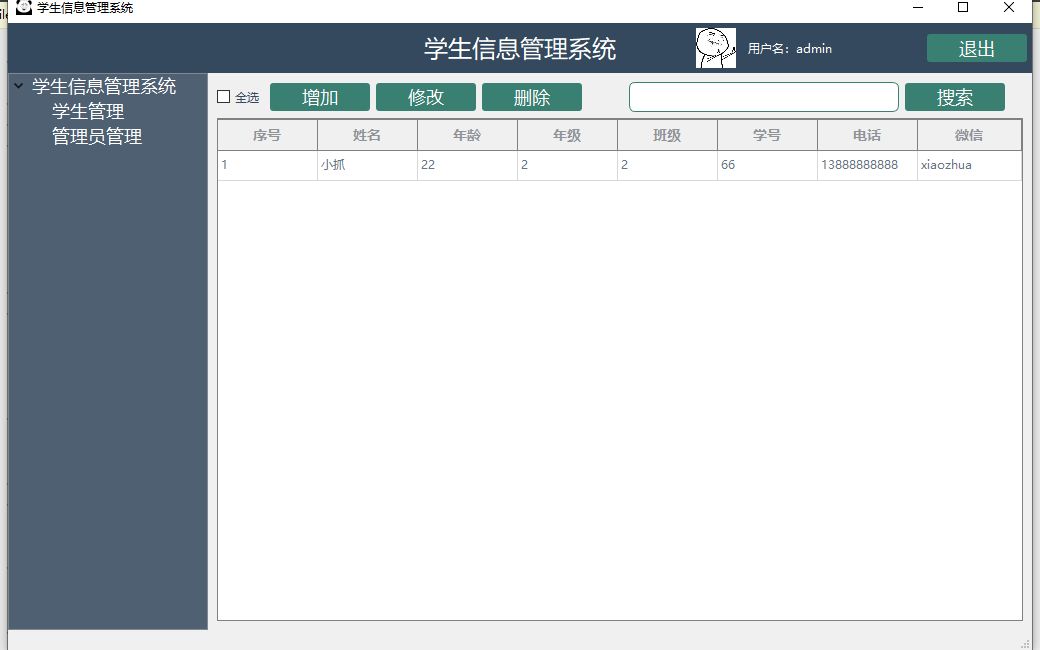Click the 姓名 column header
This screenshot has height=650, width=1040.
pyautogui.click(x=366, y=134)
